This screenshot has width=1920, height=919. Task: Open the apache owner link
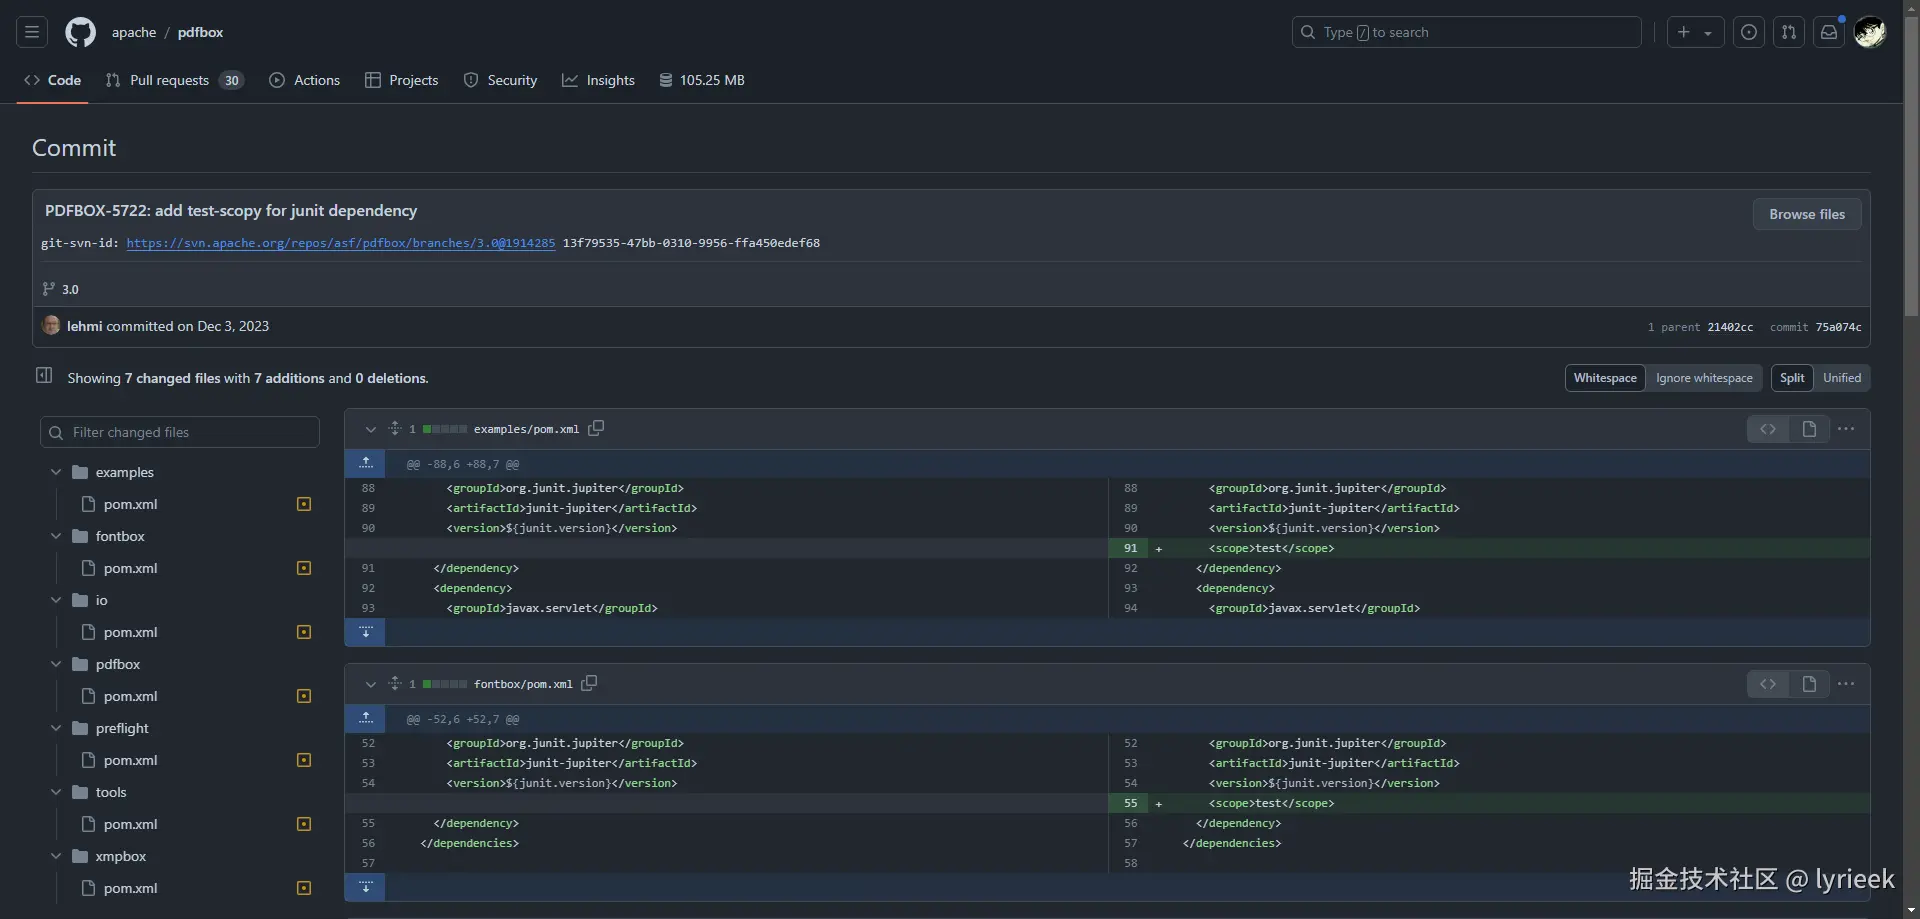point(134,32)
